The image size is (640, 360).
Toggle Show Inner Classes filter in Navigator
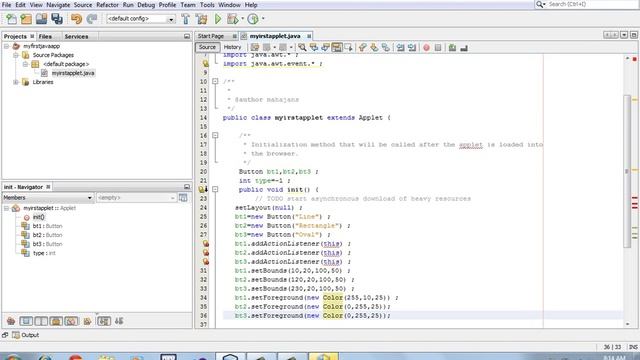(71, 321)
